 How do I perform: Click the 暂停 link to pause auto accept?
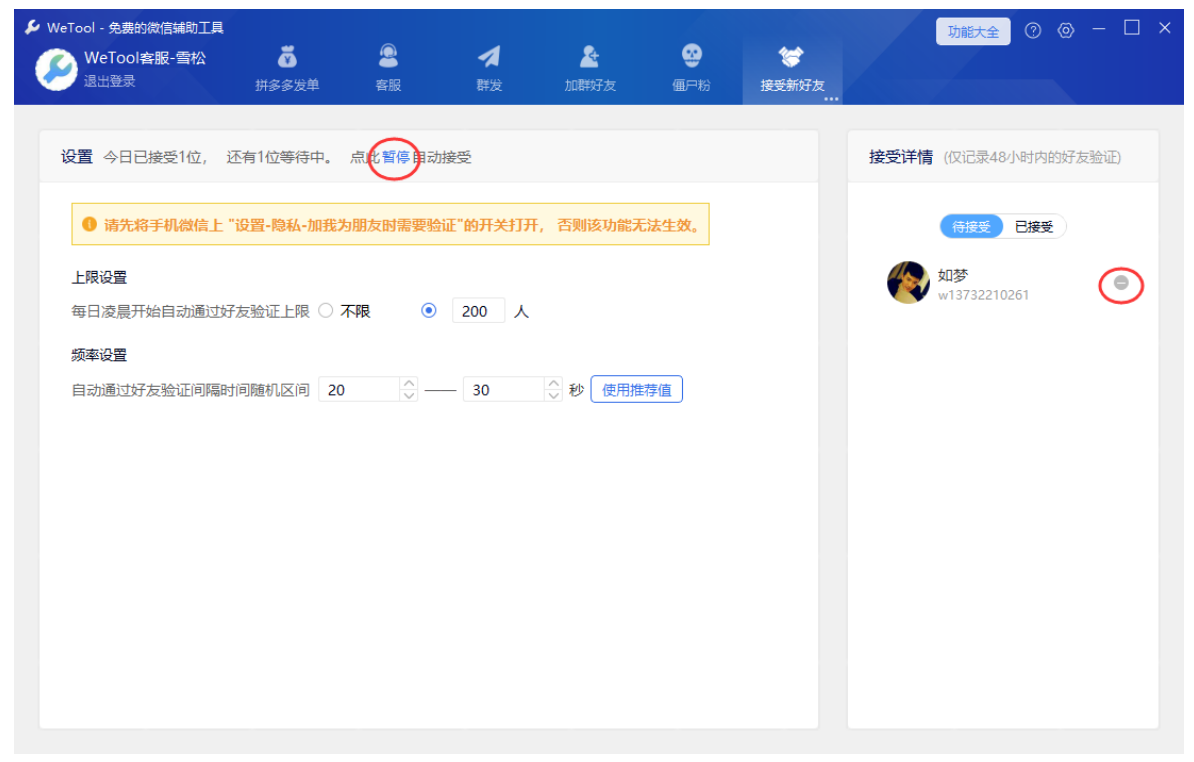click(x=395, y=157)
